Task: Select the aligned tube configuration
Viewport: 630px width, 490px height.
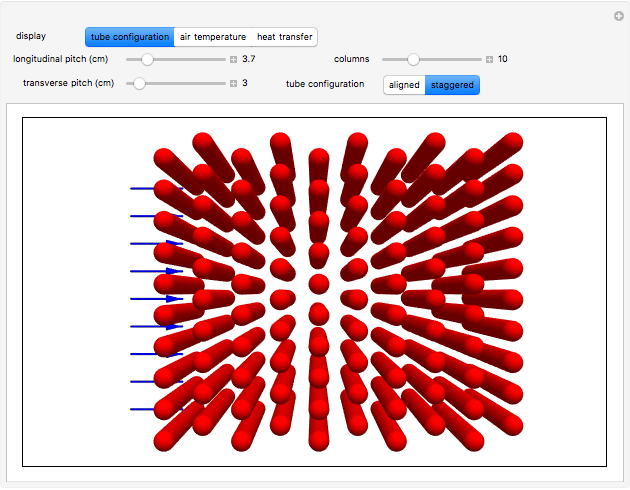Action: pos(404,85)
